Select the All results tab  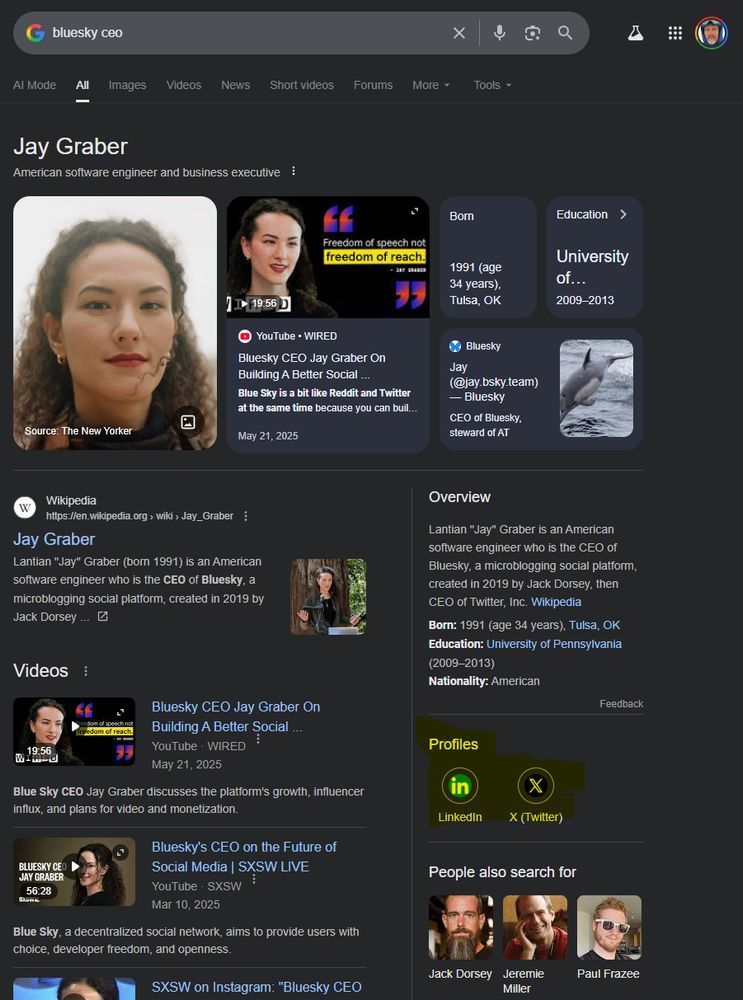82,85
